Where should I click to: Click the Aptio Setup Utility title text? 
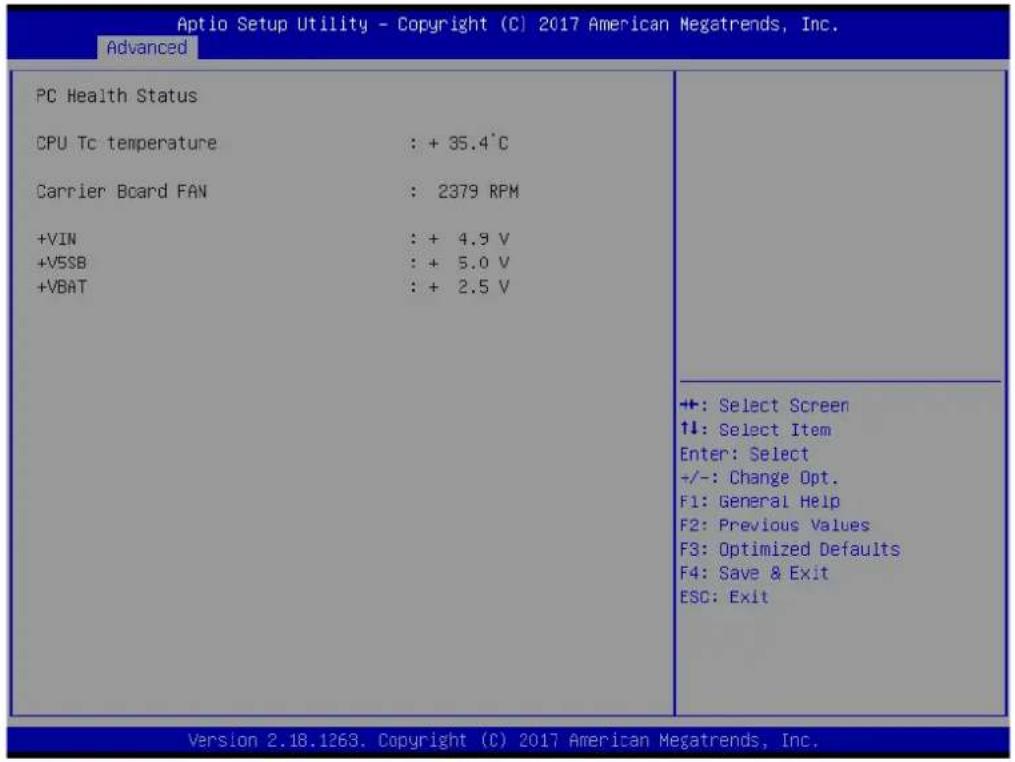tap(508, 25)
